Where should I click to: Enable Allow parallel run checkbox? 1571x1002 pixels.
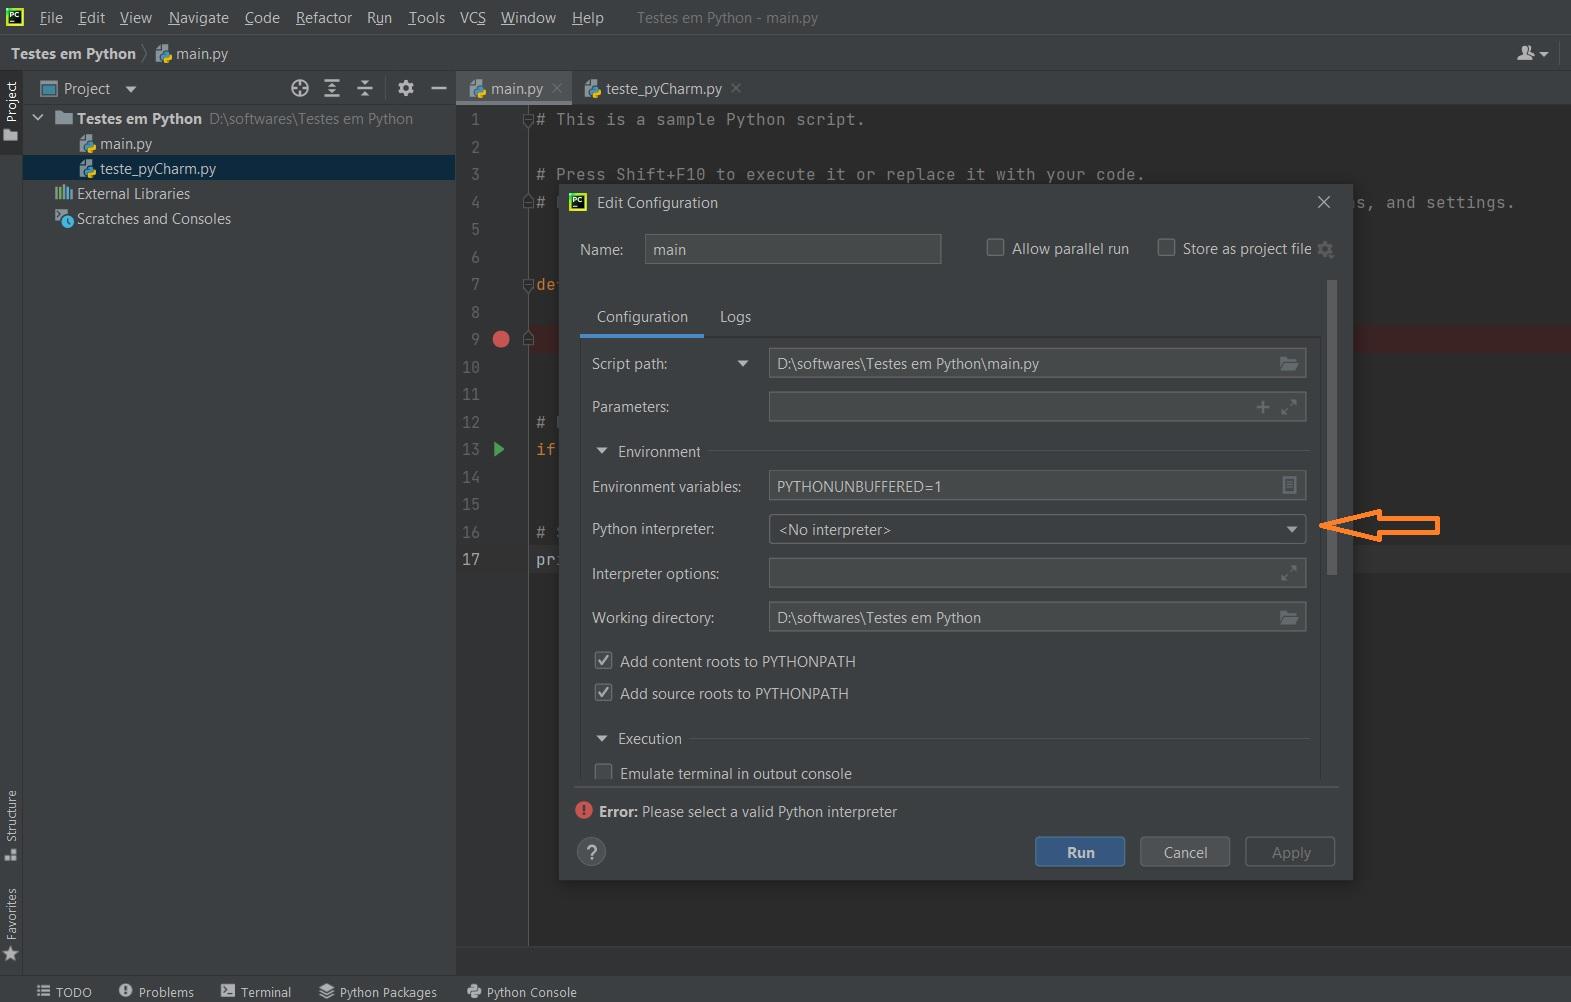pos(995,248)
